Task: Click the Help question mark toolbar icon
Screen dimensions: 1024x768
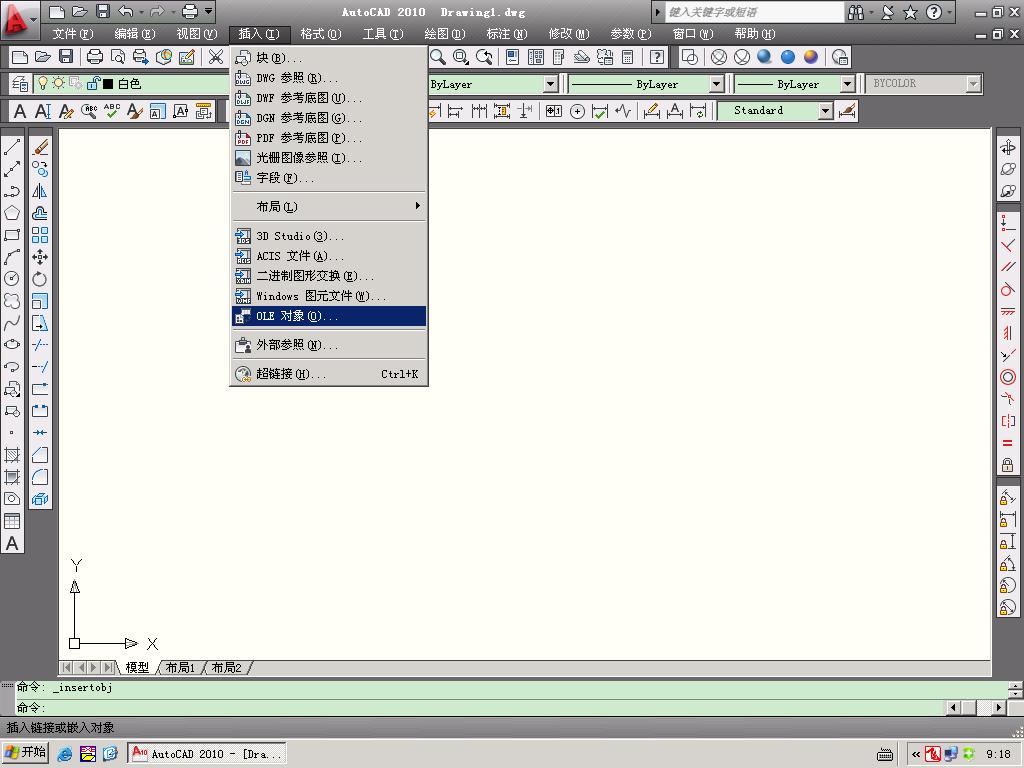Action: 657,57
